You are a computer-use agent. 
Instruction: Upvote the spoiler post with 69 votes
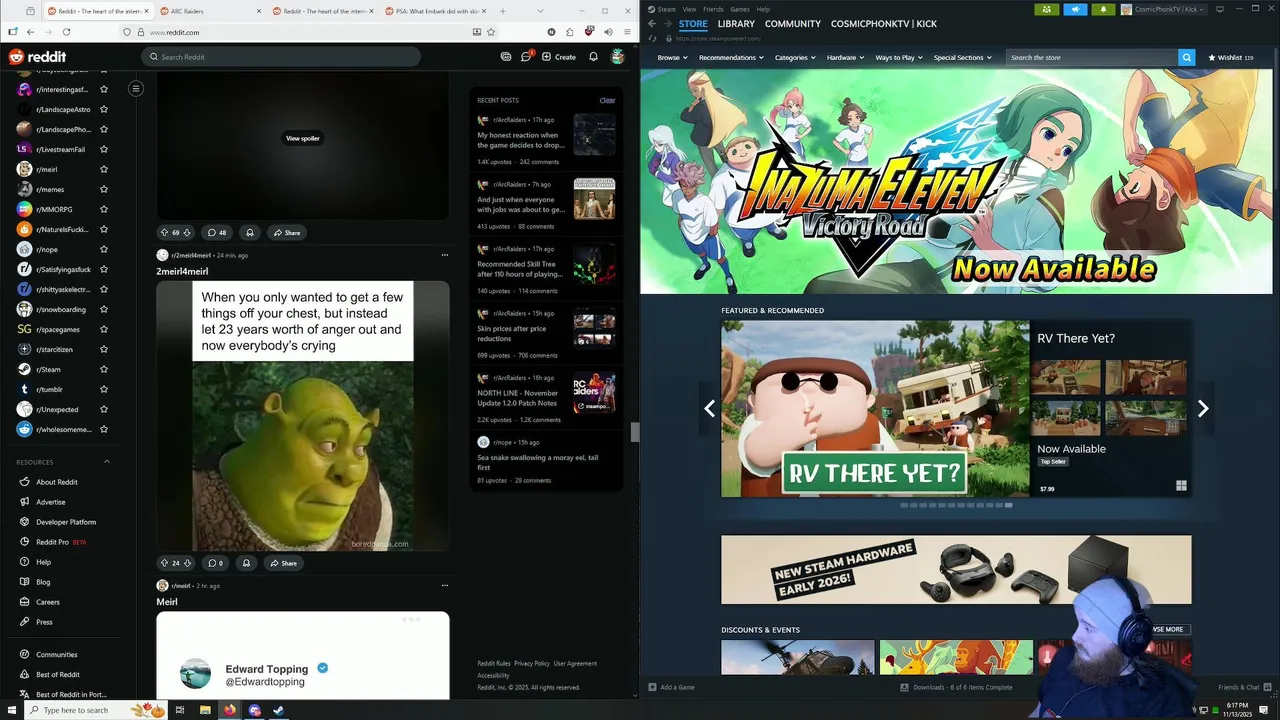tap(165, 232)
